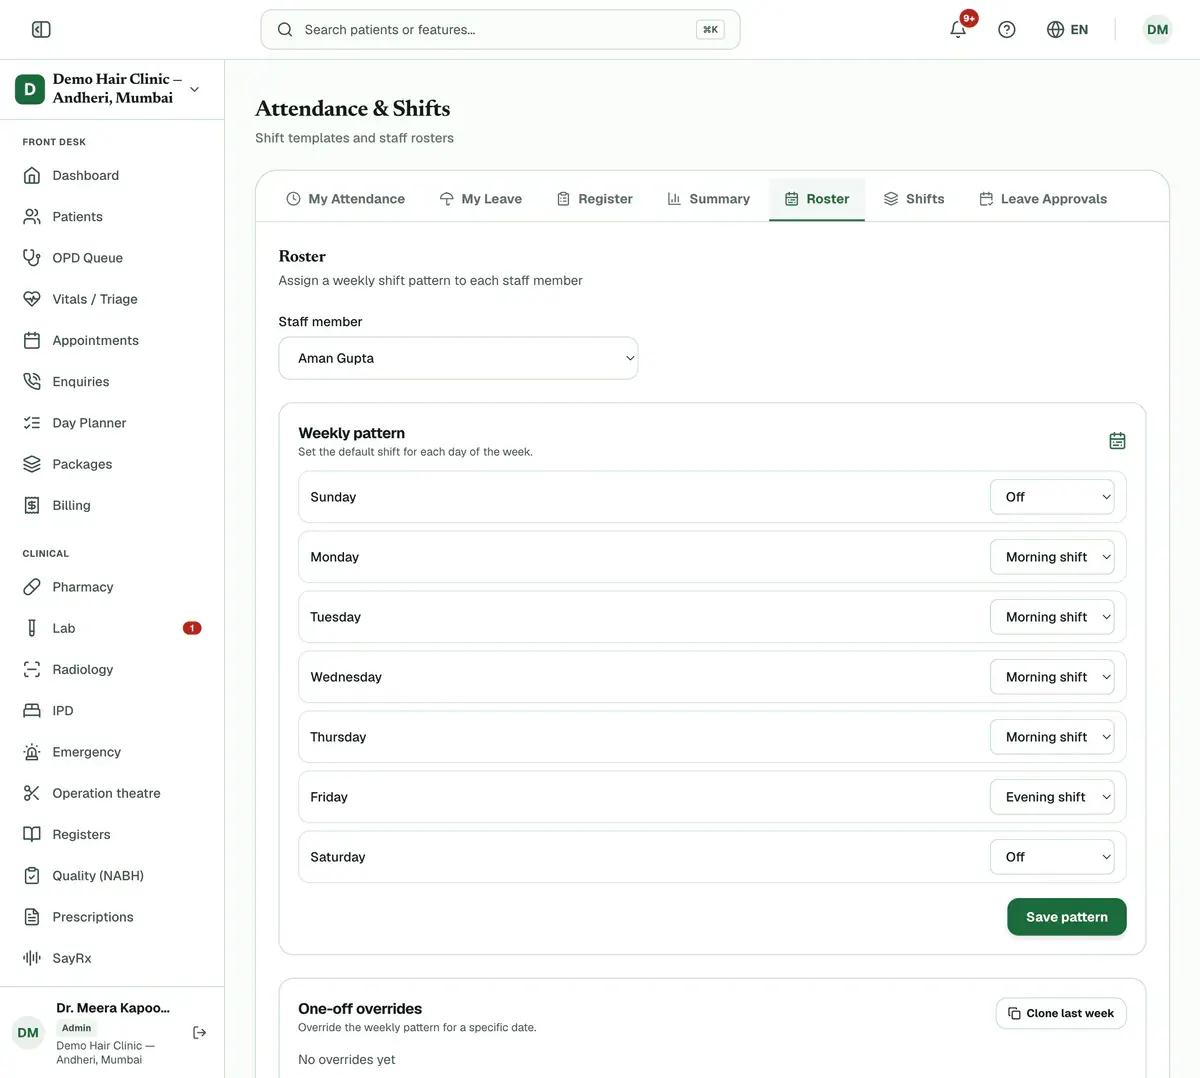Open Appointments page
Viewport: 1200px width, 1078px height.
click(x=112, y=340)
